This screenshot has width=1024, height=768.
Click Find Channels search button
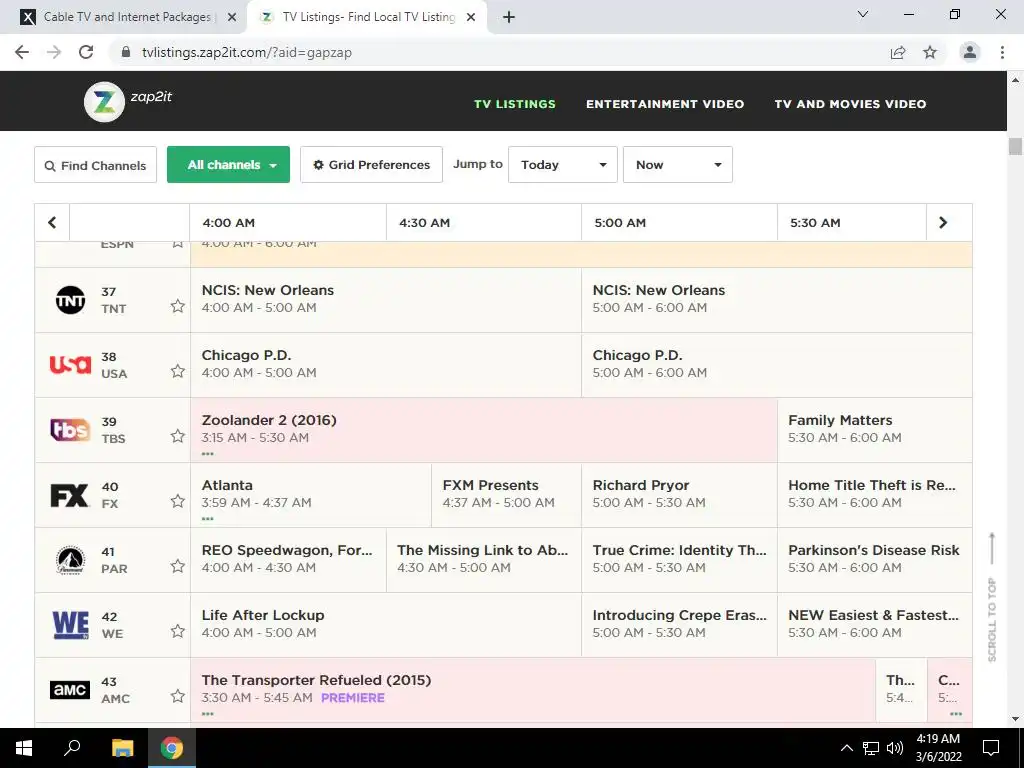(95, 165)
